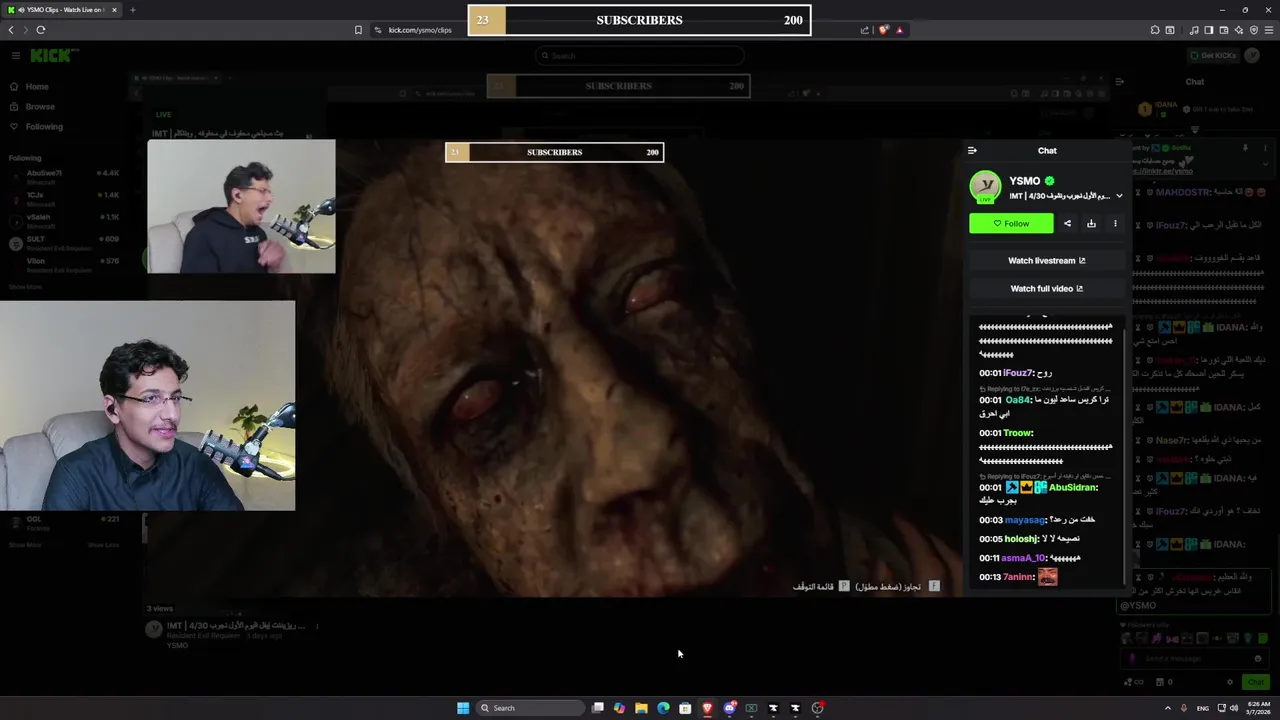Switch input language via ENG indicator
1280x720 pixels.
(1203, 708)
